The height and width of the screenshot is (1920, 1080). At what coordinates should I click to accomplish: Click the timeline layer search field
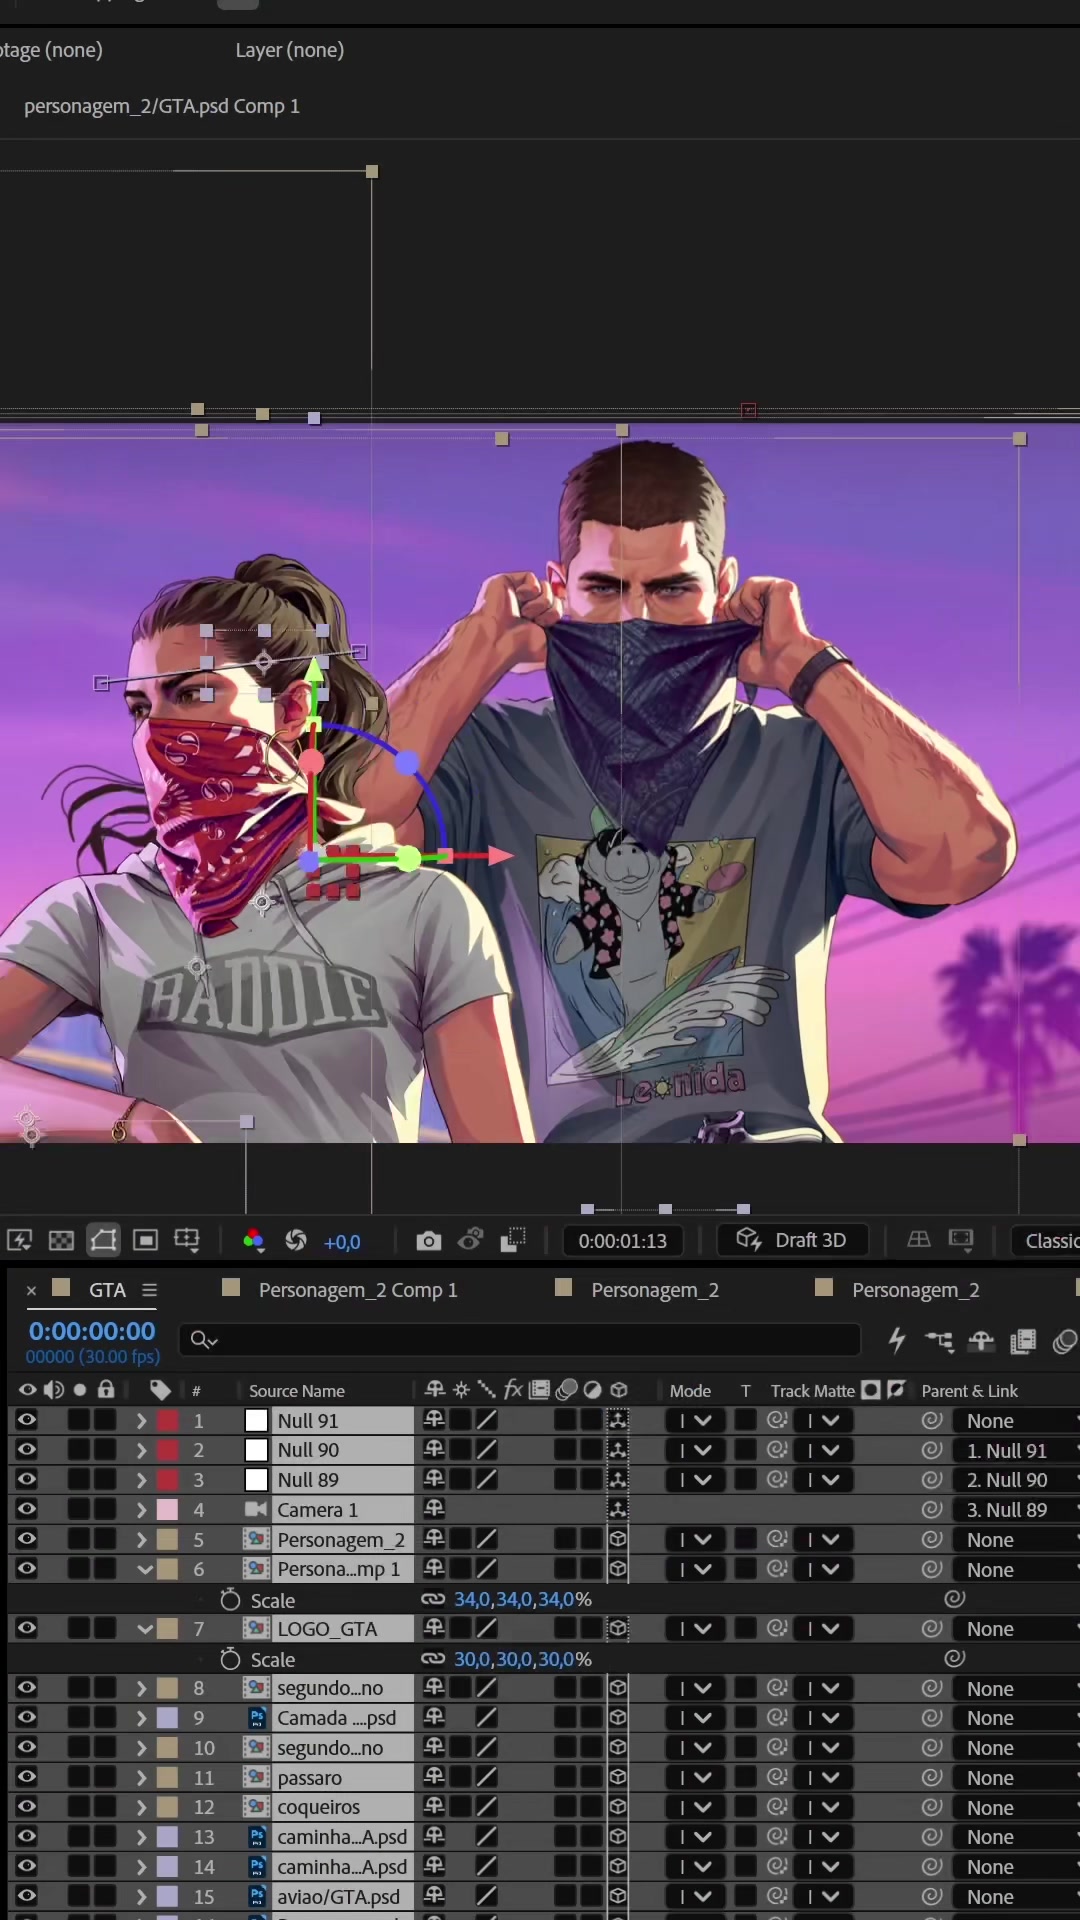coord(520,1339)
